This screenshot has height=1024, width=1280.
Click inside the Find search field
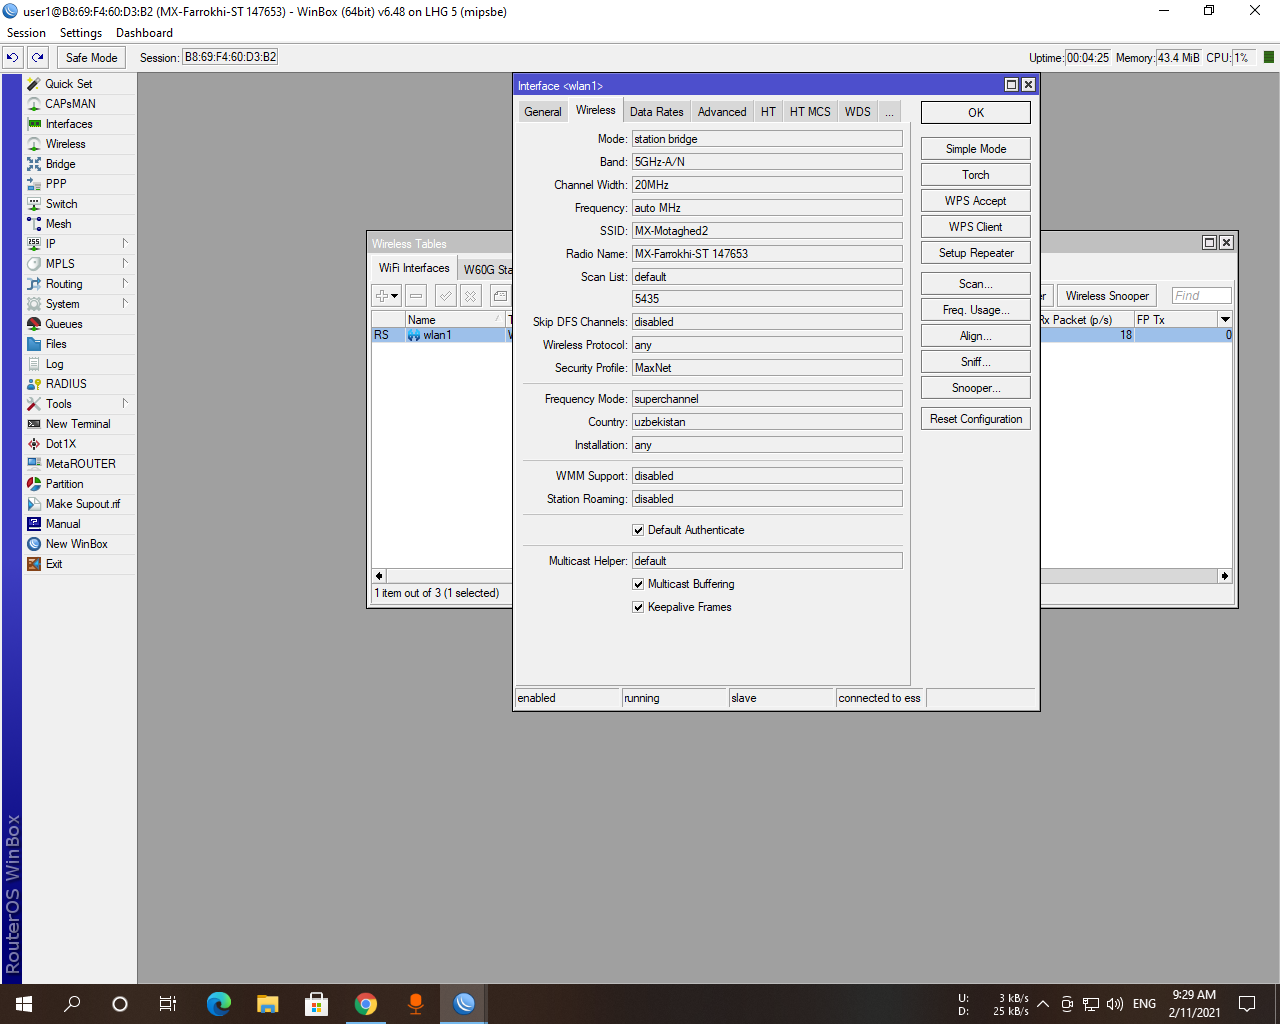pyautogui.click(x=1201, y=295)
